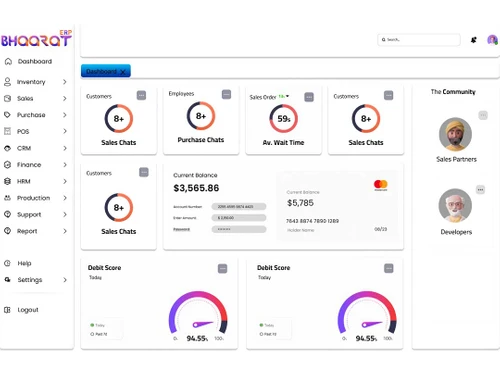Open the Dashboard home icon in sidebar
The height and width of the screenshot is (375, 500).
point(8,61)
